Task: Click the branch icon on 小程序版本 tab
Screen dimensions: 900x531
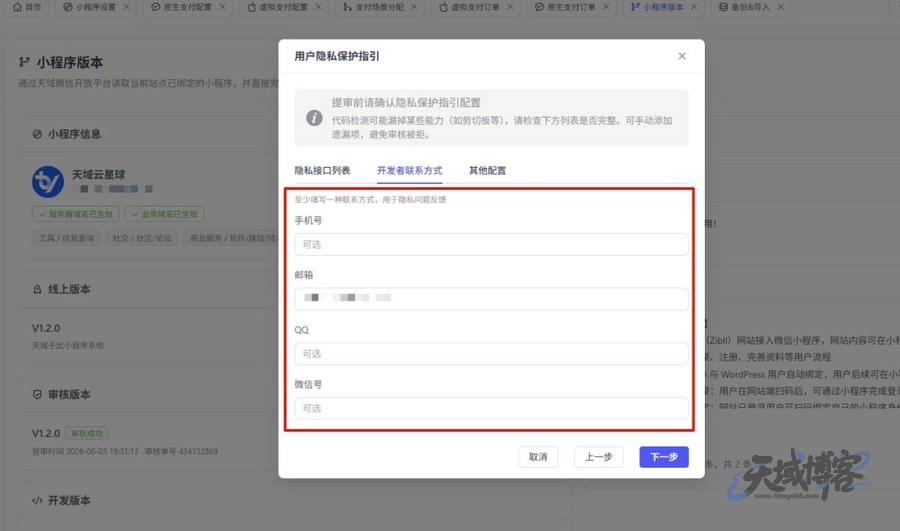Action: pyautogui.click(x=635, y=7)
